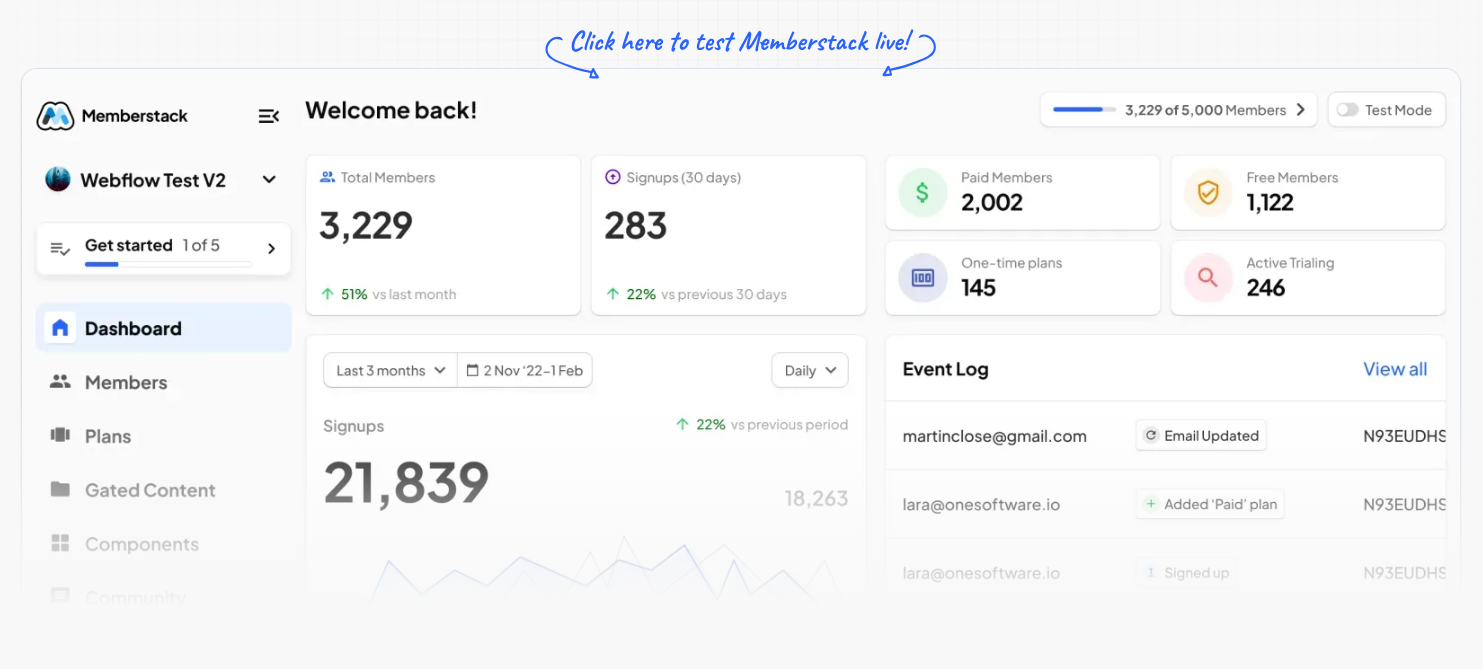
Task: Click the View all link in Event Log
Action: coord(1395,369)
